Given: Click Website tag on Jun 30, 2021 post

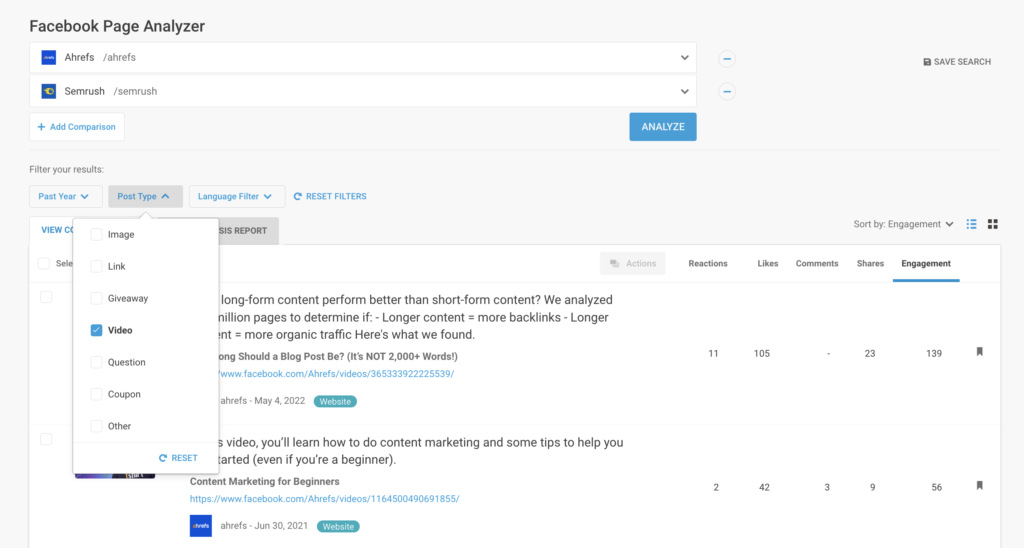Looking at the screenshot, I should [x=338, y=526].
